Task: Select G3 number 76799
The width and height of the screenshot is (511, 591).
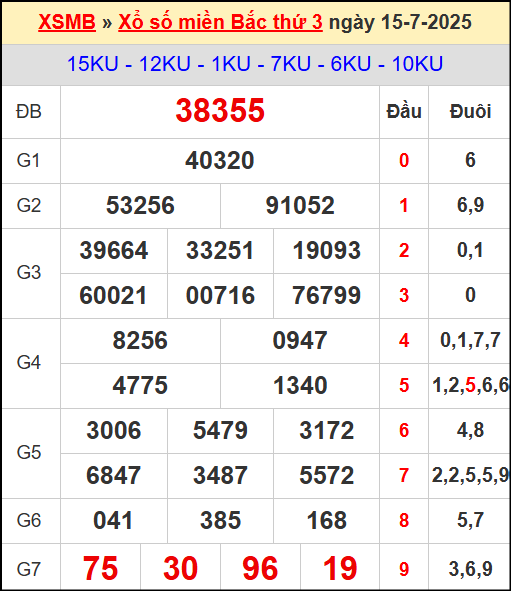Action: pyautogui.click(x=326, y=296)
